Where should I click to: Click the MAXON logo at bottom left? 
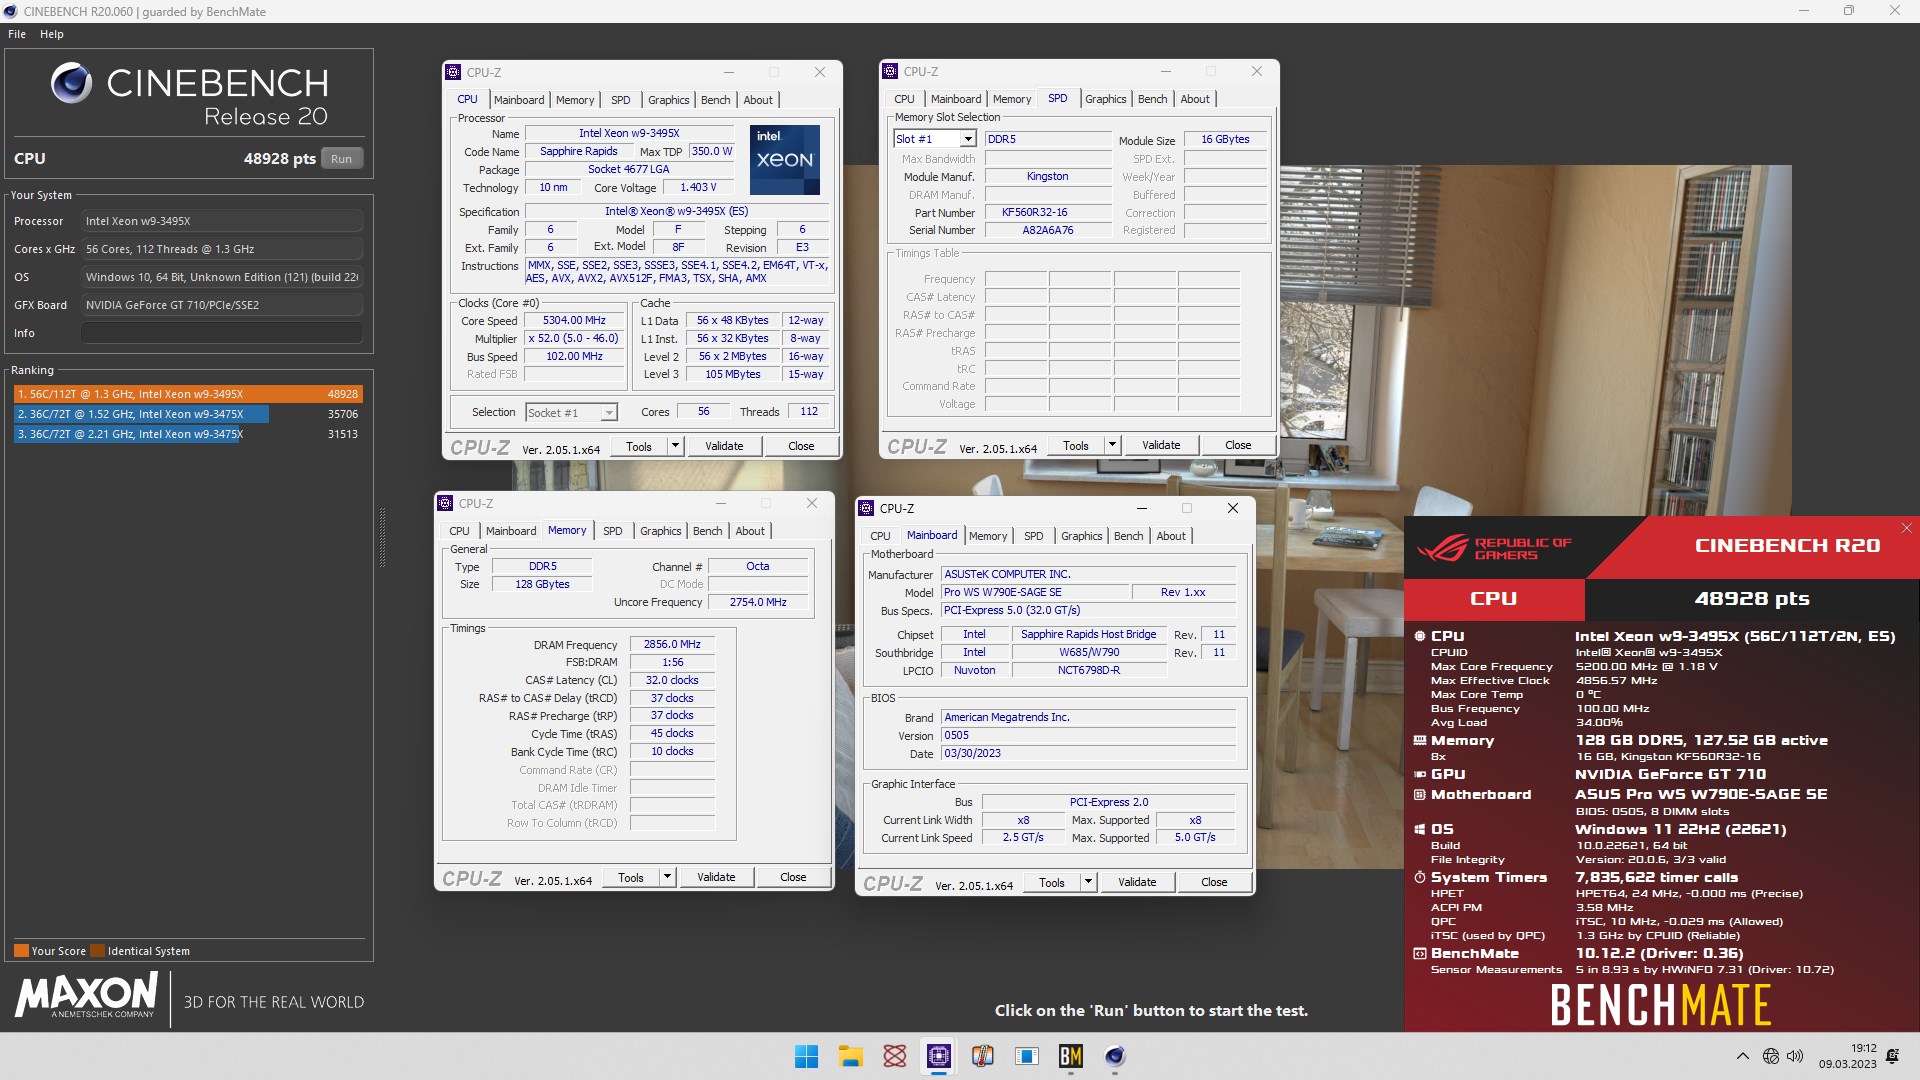(86, 996)
